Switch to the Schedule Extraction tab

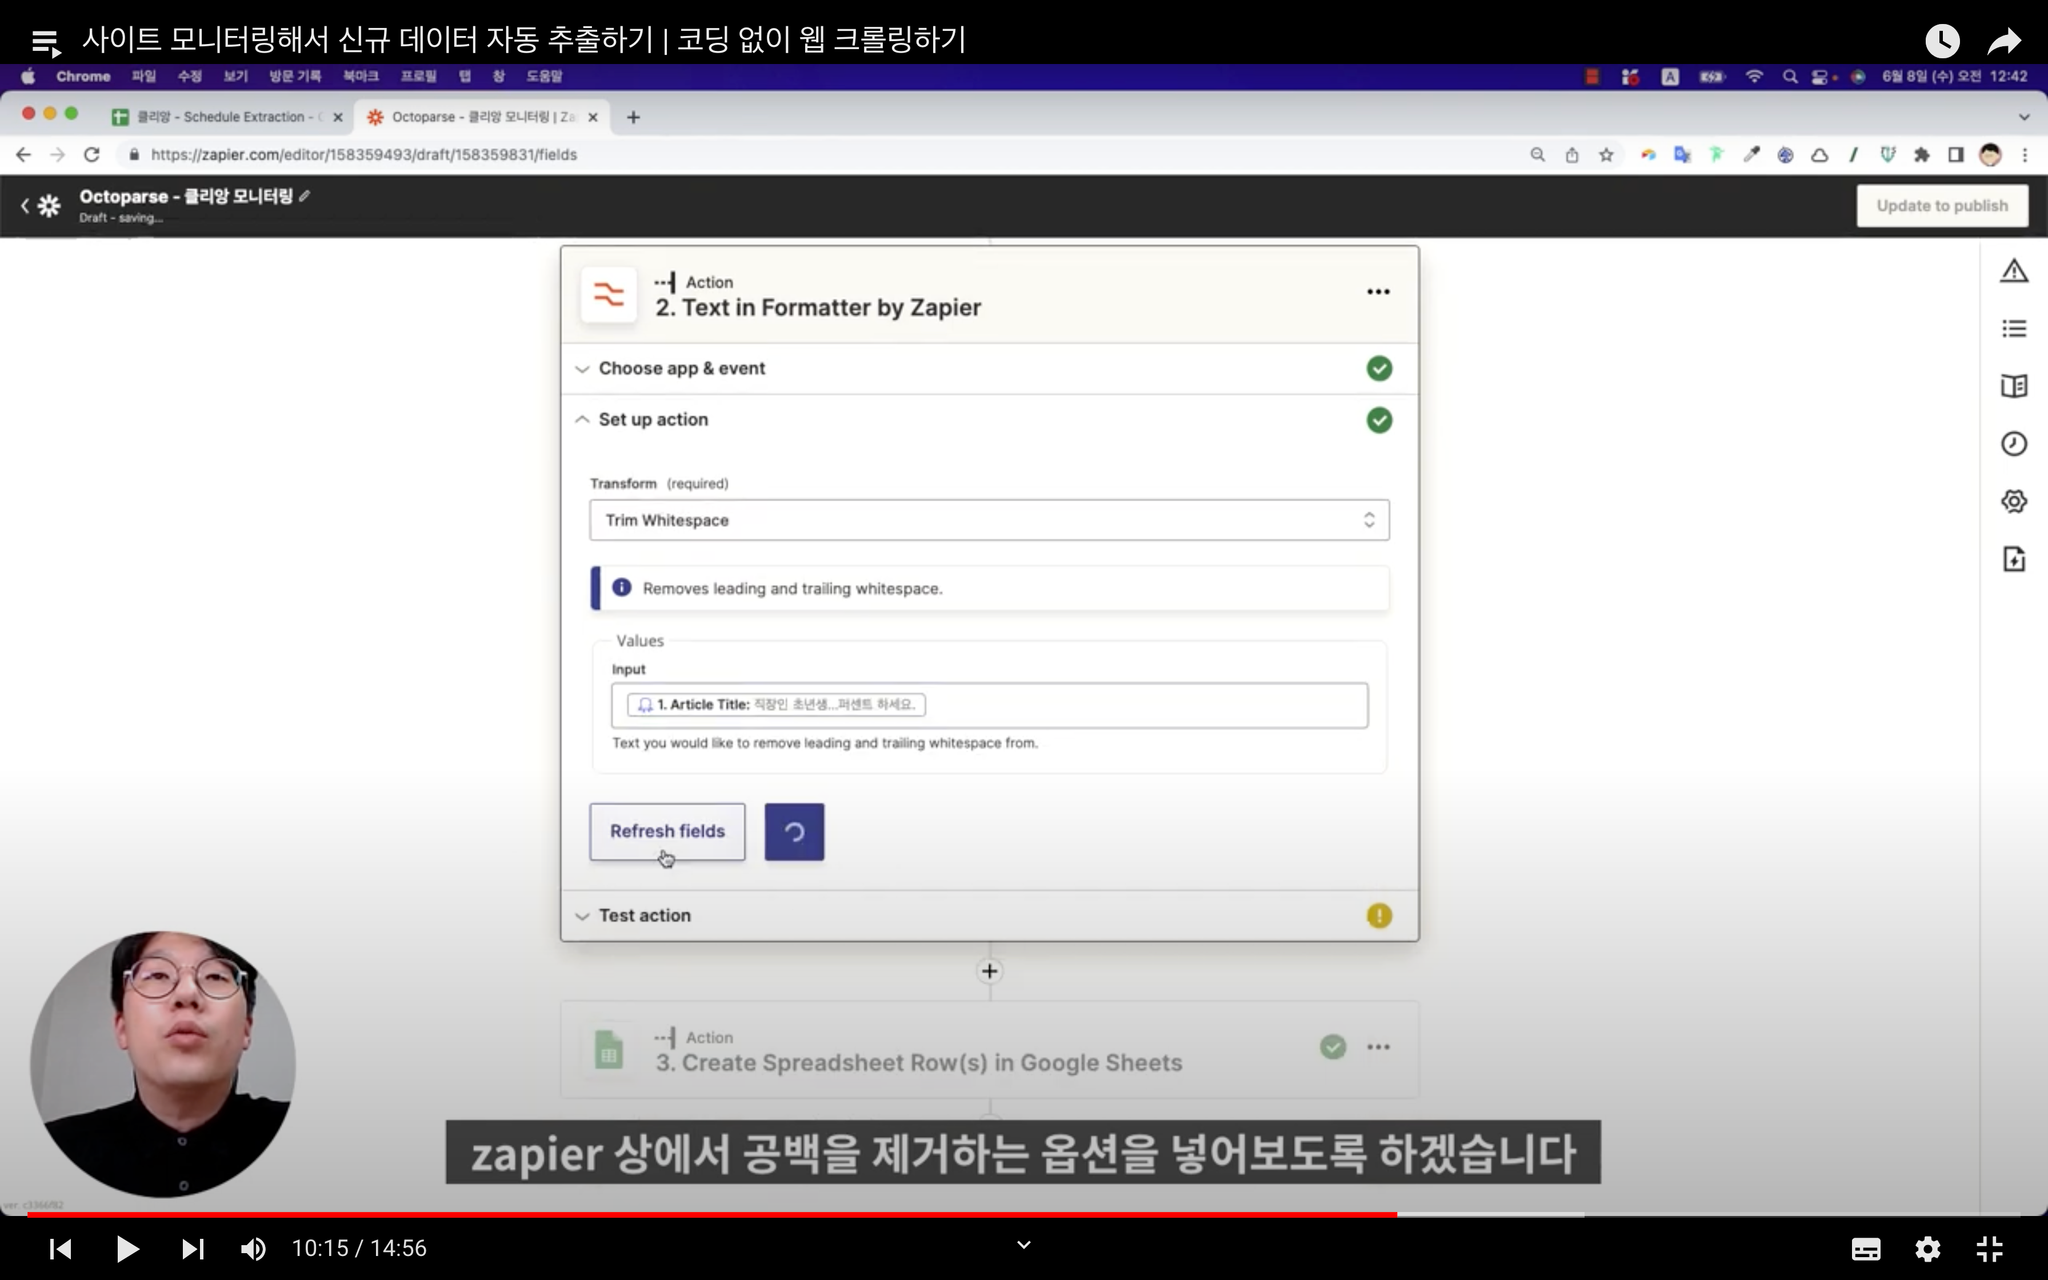225,117
